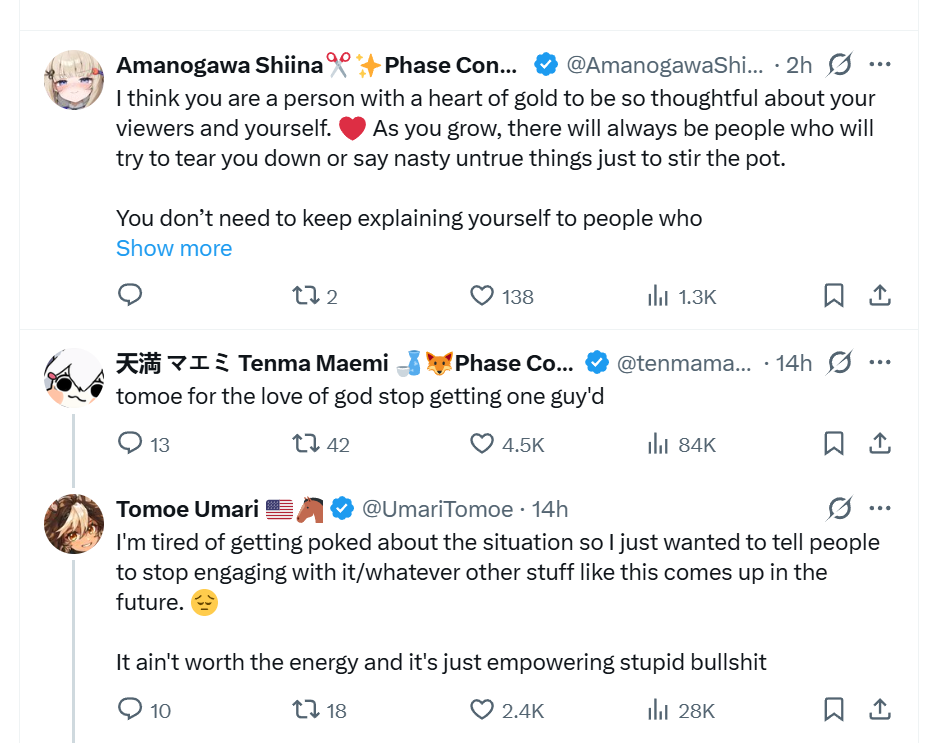This screenshot has width=949, height=743.
Task: Open more options on Tenma Maemi's tweet
Action: [880, 363]
